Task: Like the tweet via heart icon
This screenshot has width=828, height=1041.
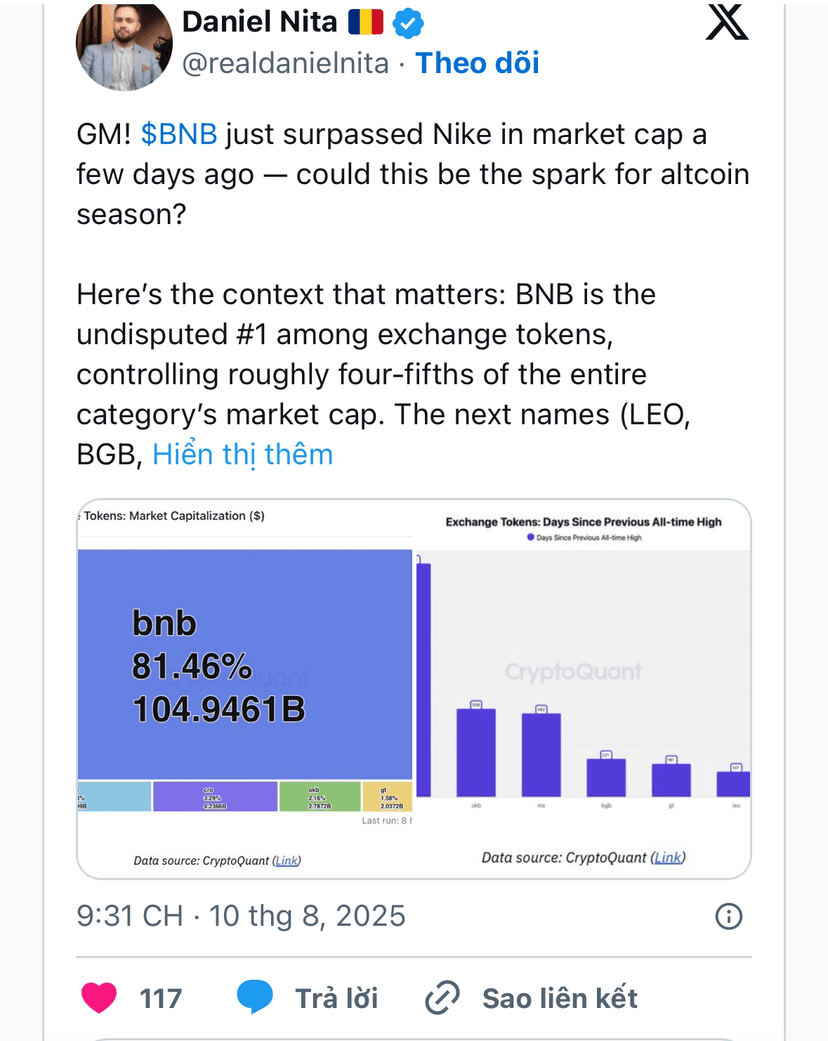Action: click(99, 997)
